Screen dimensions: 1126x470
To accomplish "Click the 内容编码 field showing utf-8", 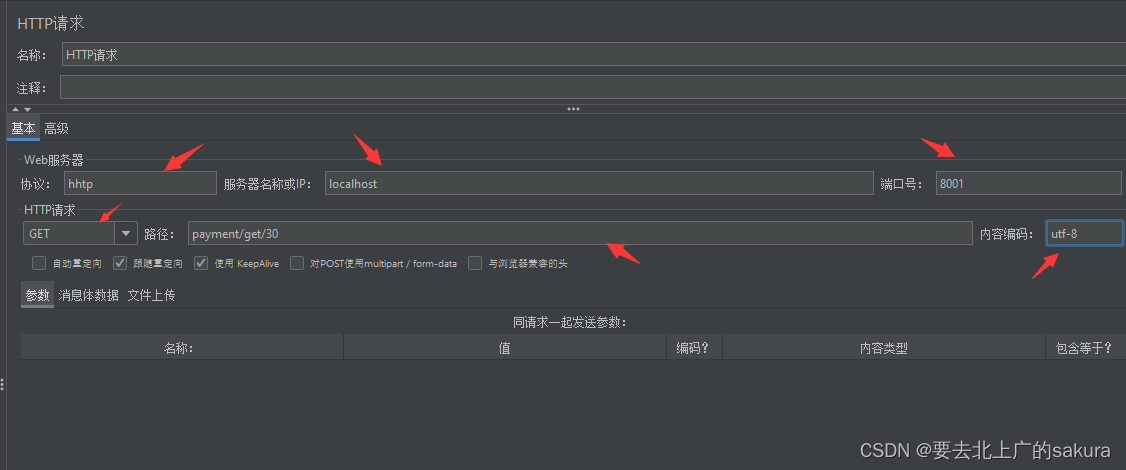I will pyautogui.click(x=1084, y=234).
